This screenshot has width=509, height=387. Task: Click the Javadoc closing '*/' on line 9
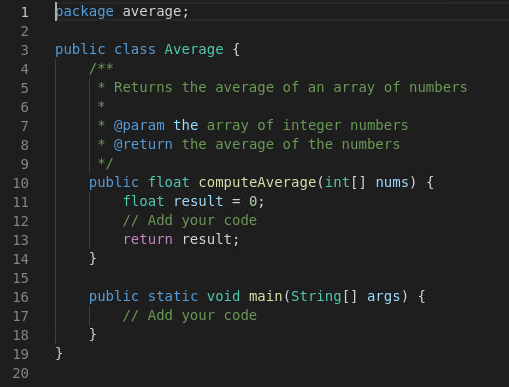coord(105,163)
